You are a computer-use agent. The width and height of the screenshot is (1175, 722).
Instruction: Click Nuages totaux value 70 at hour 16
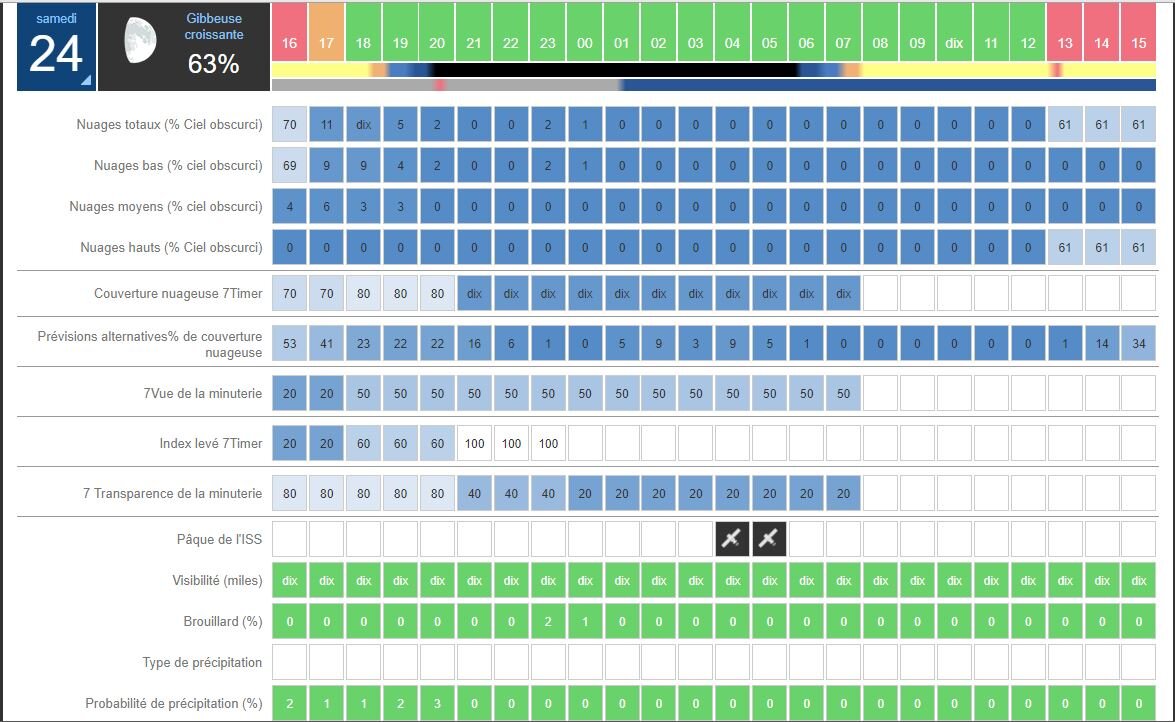(290, 125)
